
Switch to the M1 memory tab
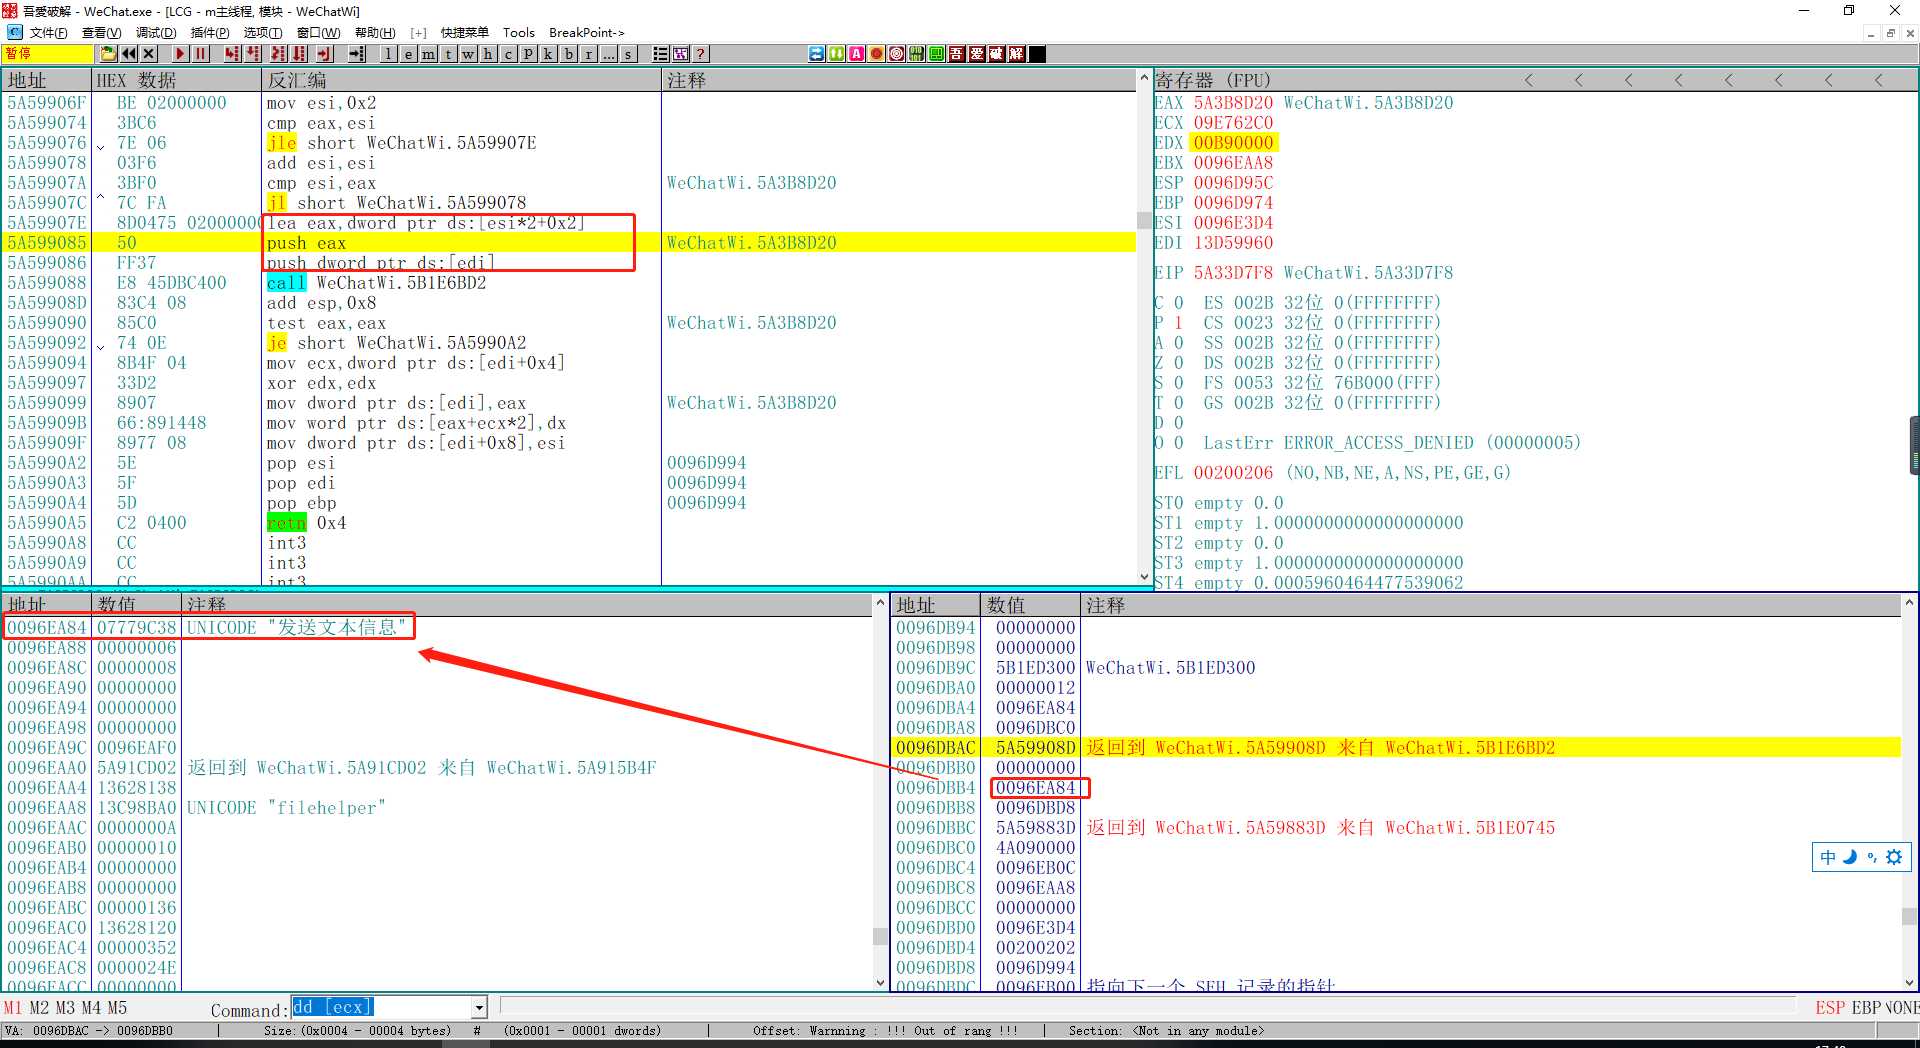[13, 1007]
